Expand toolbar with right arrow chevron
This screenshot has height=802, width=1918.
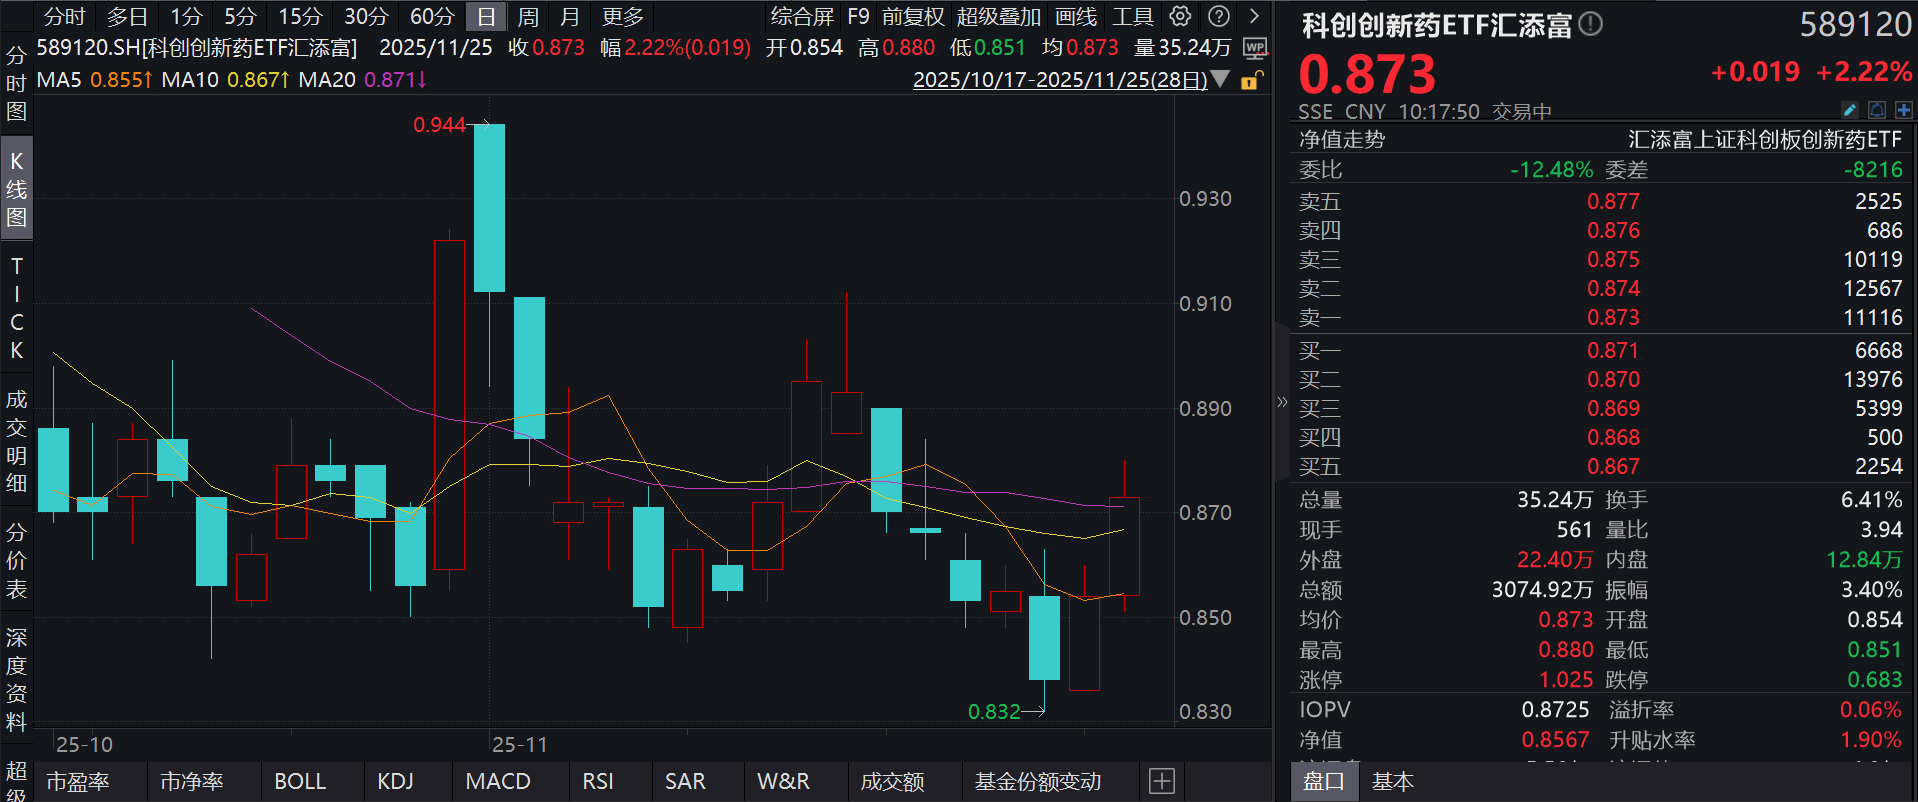click(1254, 16)
